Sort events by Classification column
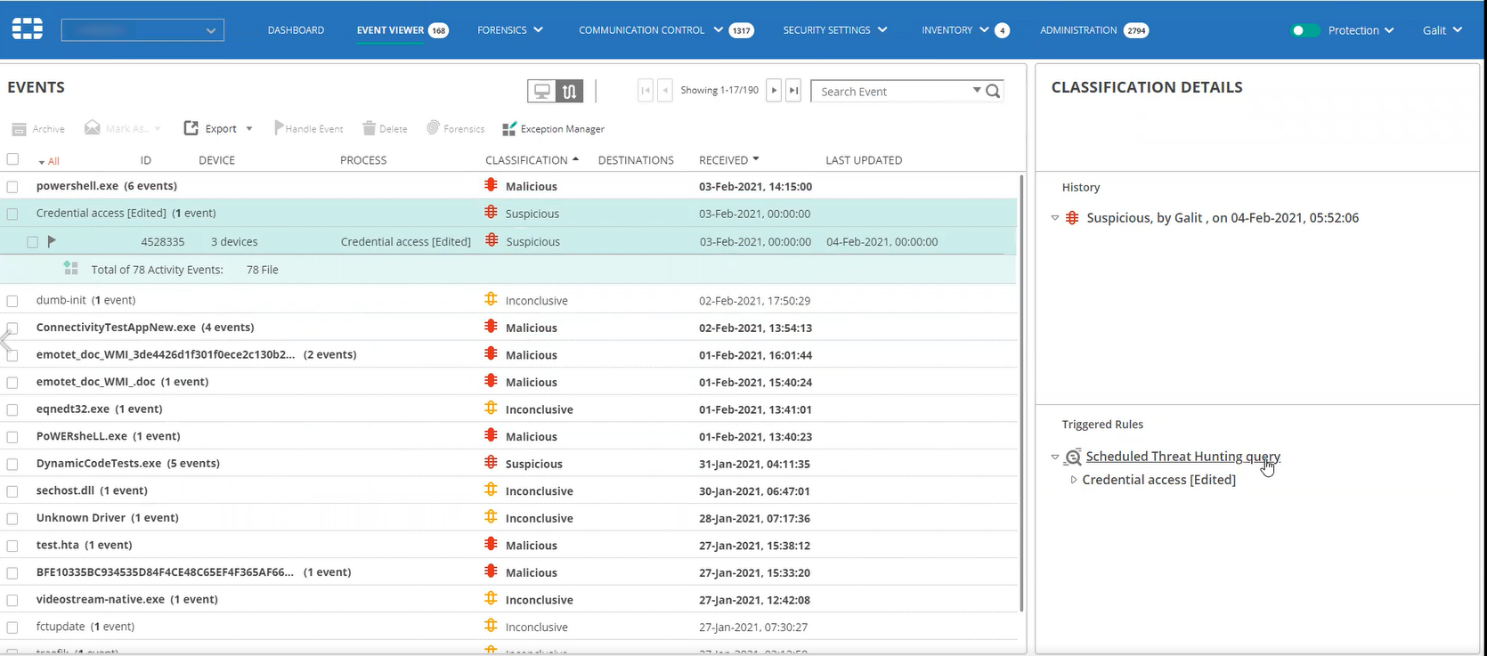The height and width of the screenshot is (656, 1487). 526,160
